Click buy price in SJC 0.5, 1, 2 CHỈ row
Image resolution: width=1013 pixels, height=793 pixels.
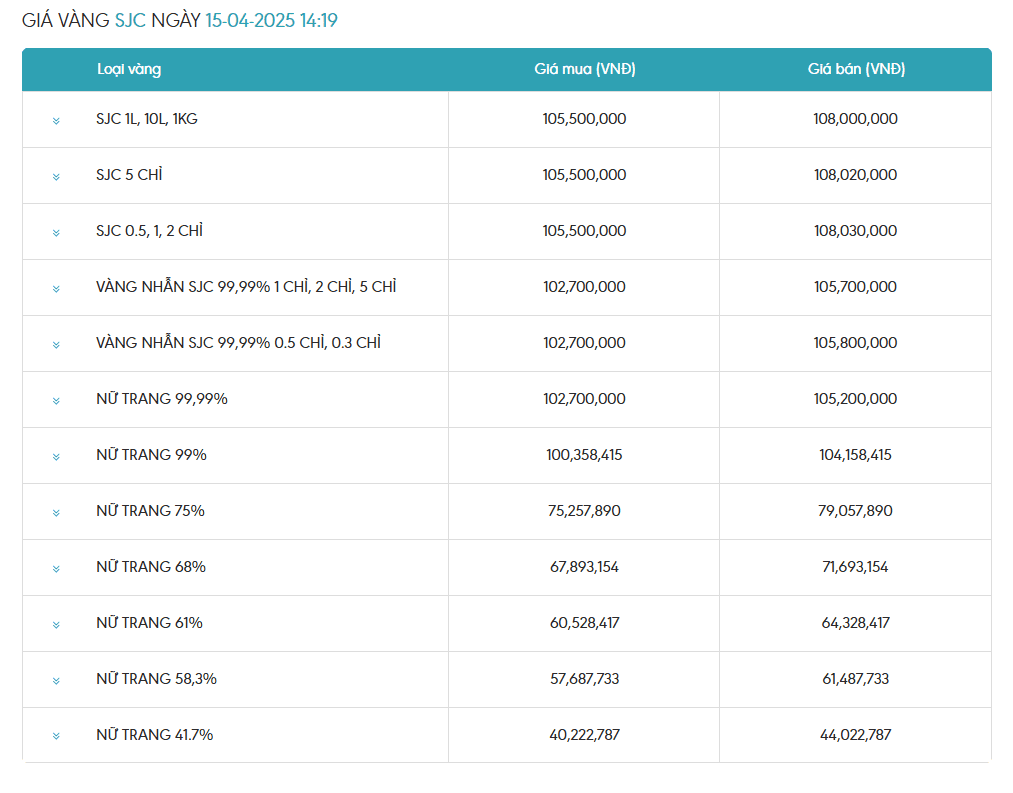tap(584, 231)
